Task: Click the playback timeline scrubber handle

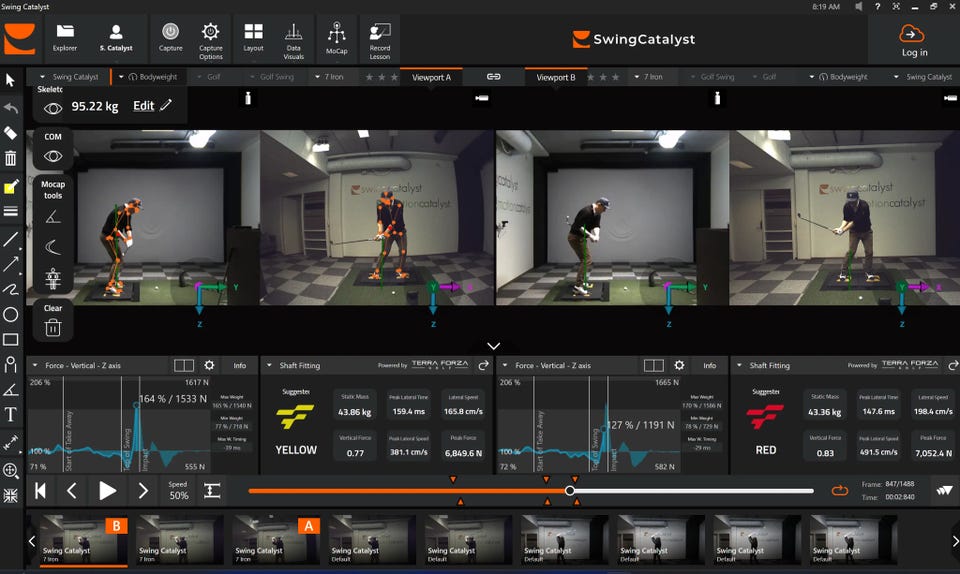Action: (x=569, y=491)
